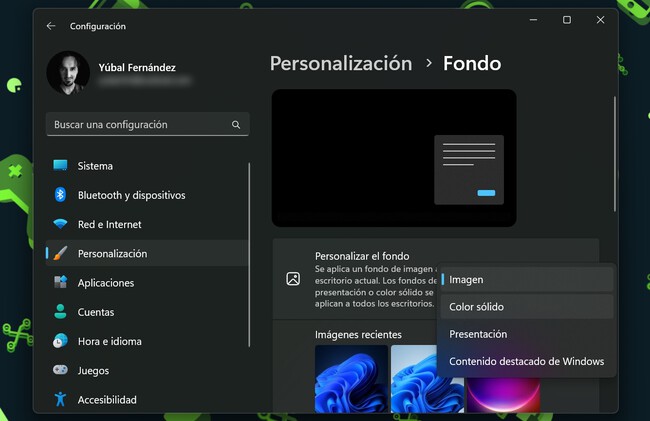The height and width of the screenshot is (421, 650).
Task: Click the Hora e idioma clock icon
Action: (x=60, y=341)
